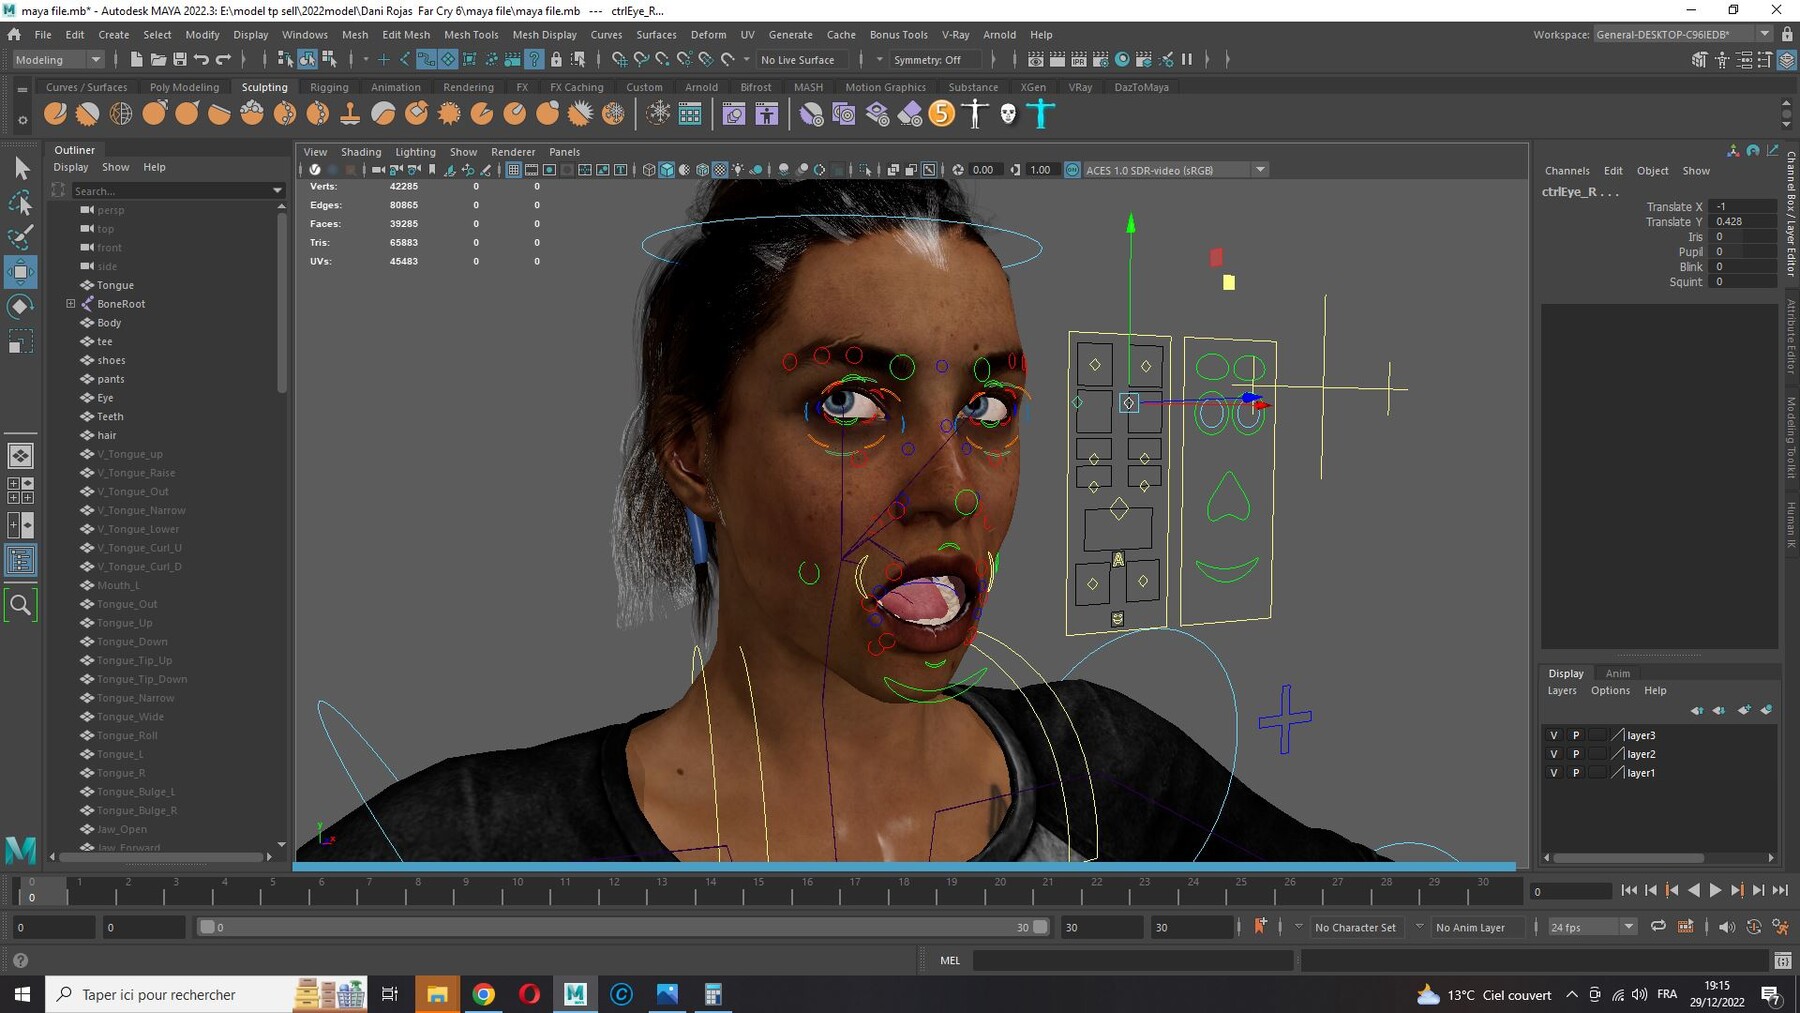The height and width of the screenshot is (1013, 1800).
Task: Switch to the Anim tab in layer editor
Action: [1617, 673]
